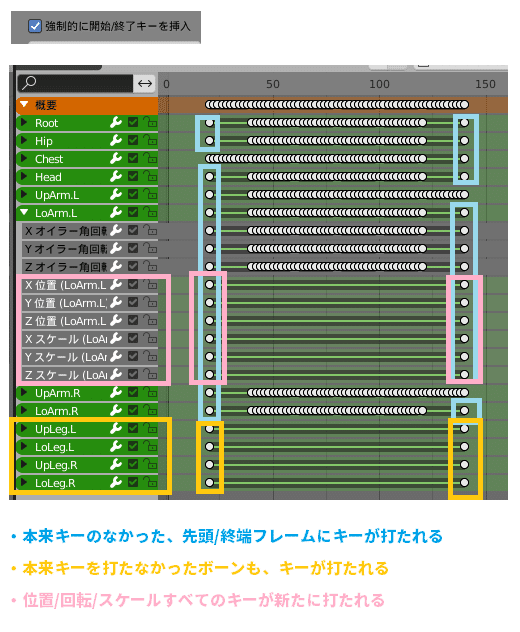Toggle lock icon on LoArm.L channel

pyautogui.click(x=150, y=212)
